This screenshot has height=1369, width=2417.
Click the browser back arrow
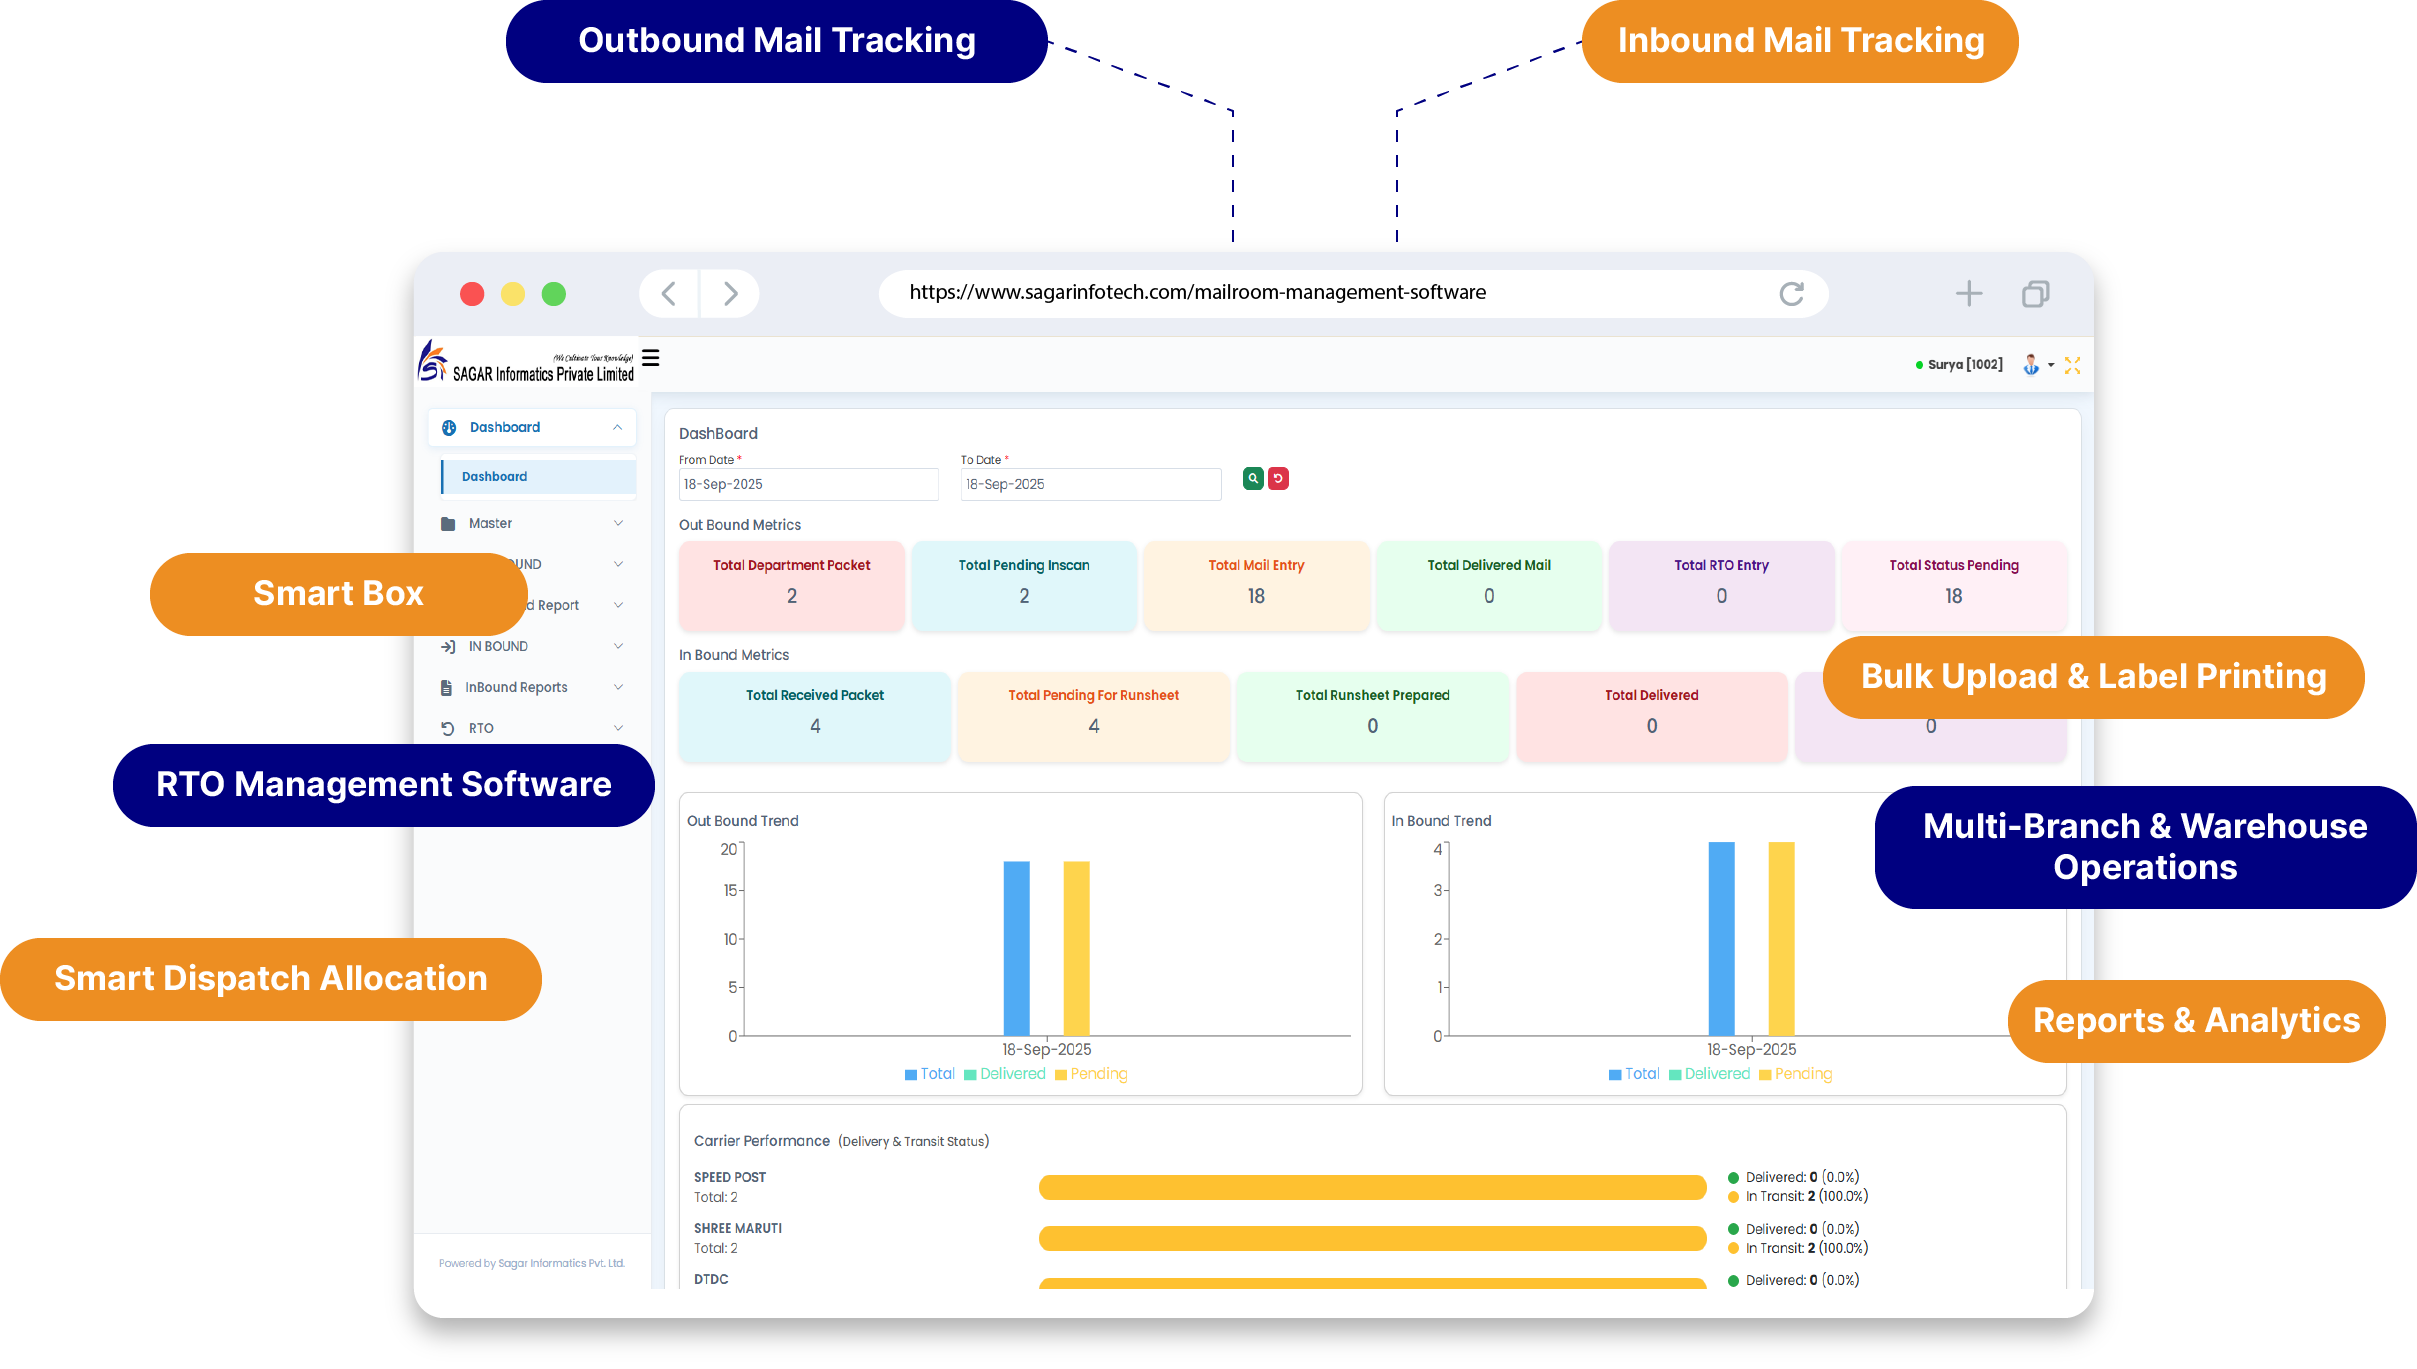(669, 294)
